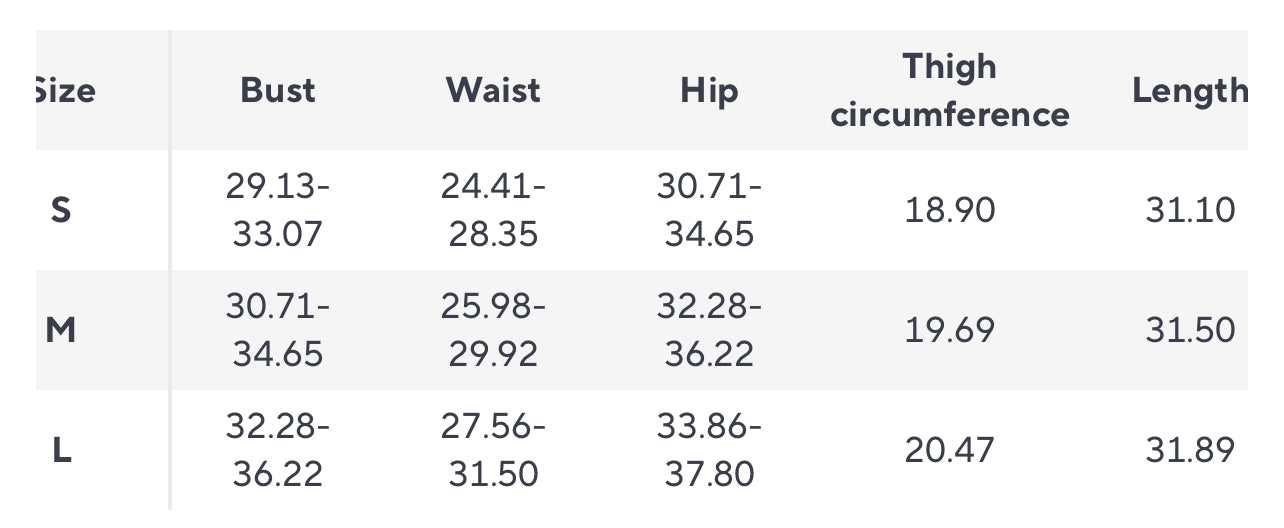The width and height of the screenshot is (1284, 528).
Task: Click length value 31.50 in M row
Action: click(x=1190, y=331)
